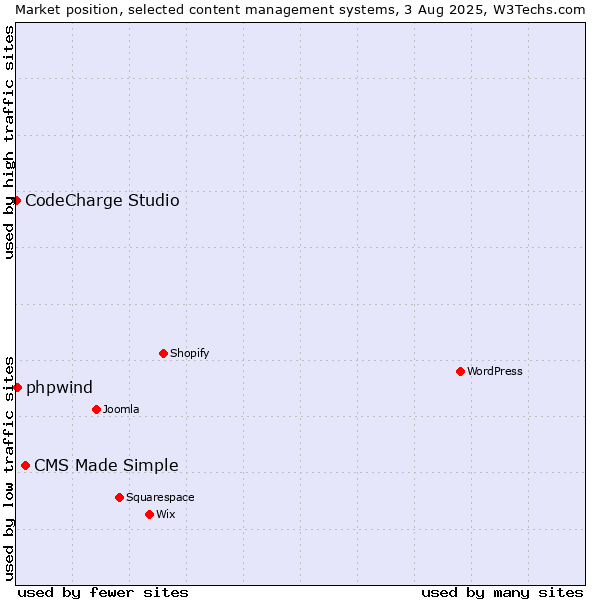Viewport: 600px width, 600px height.
Task: Click the red Squarespace data point
Action: pyautogui.click(x=119, y=497)
